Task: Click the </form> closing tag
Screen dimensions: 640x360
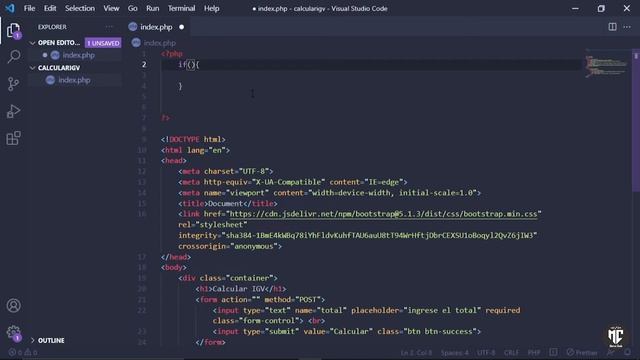Action: [x=210, y=342]
